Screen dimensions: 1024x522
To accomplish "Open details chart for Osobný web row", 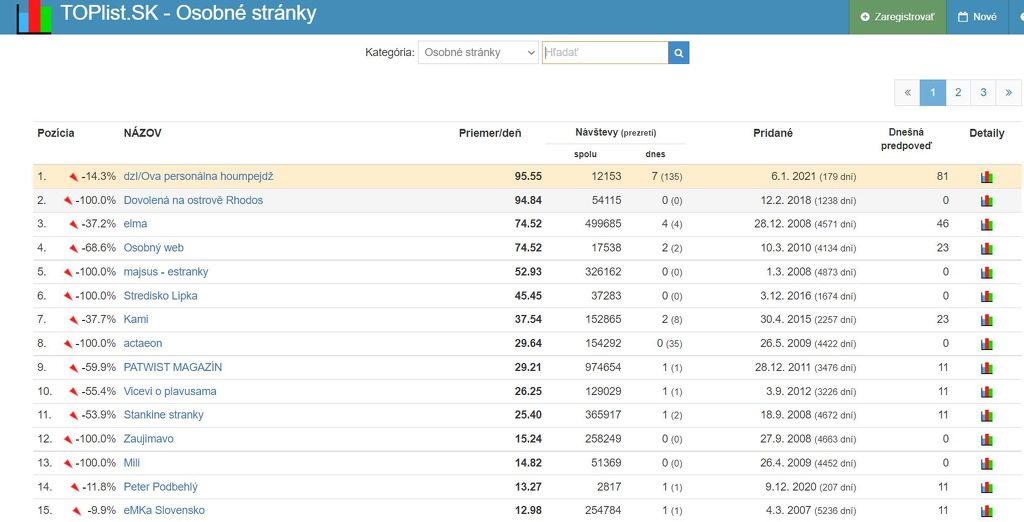I will coord(986,248).
